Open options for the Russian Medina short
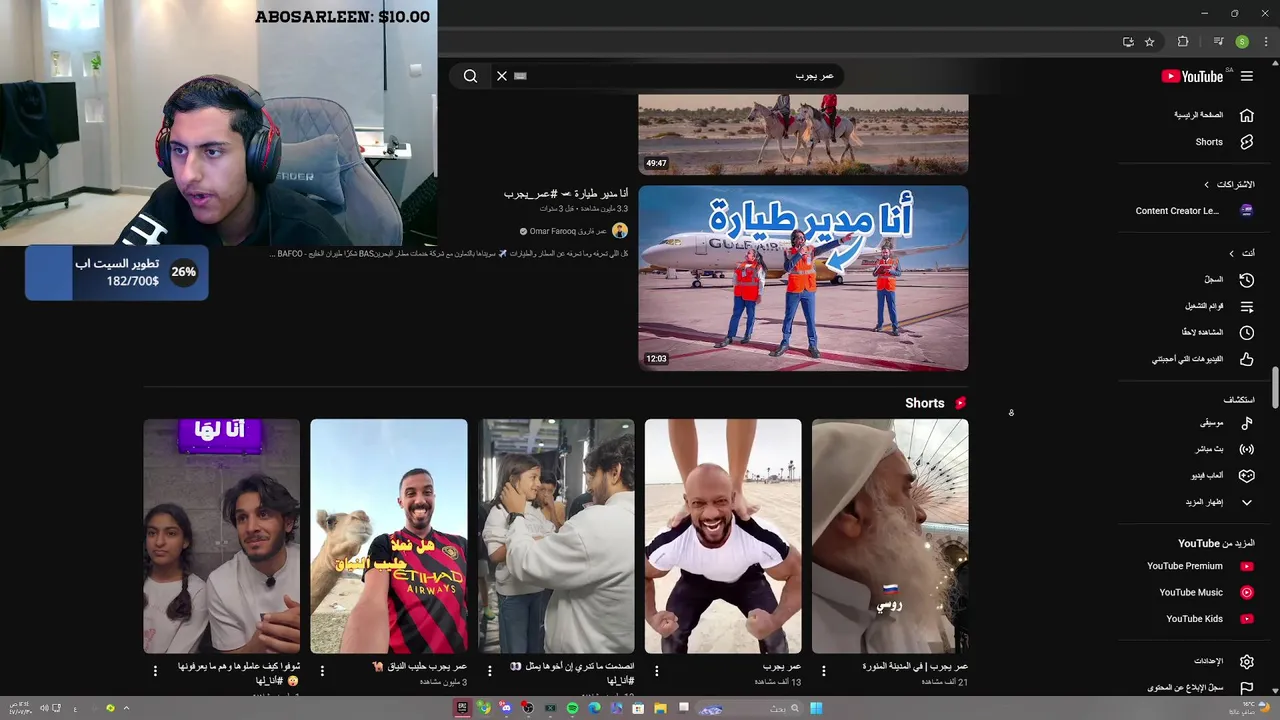This screenshot has width=1280, height=720. click(823, 671)
